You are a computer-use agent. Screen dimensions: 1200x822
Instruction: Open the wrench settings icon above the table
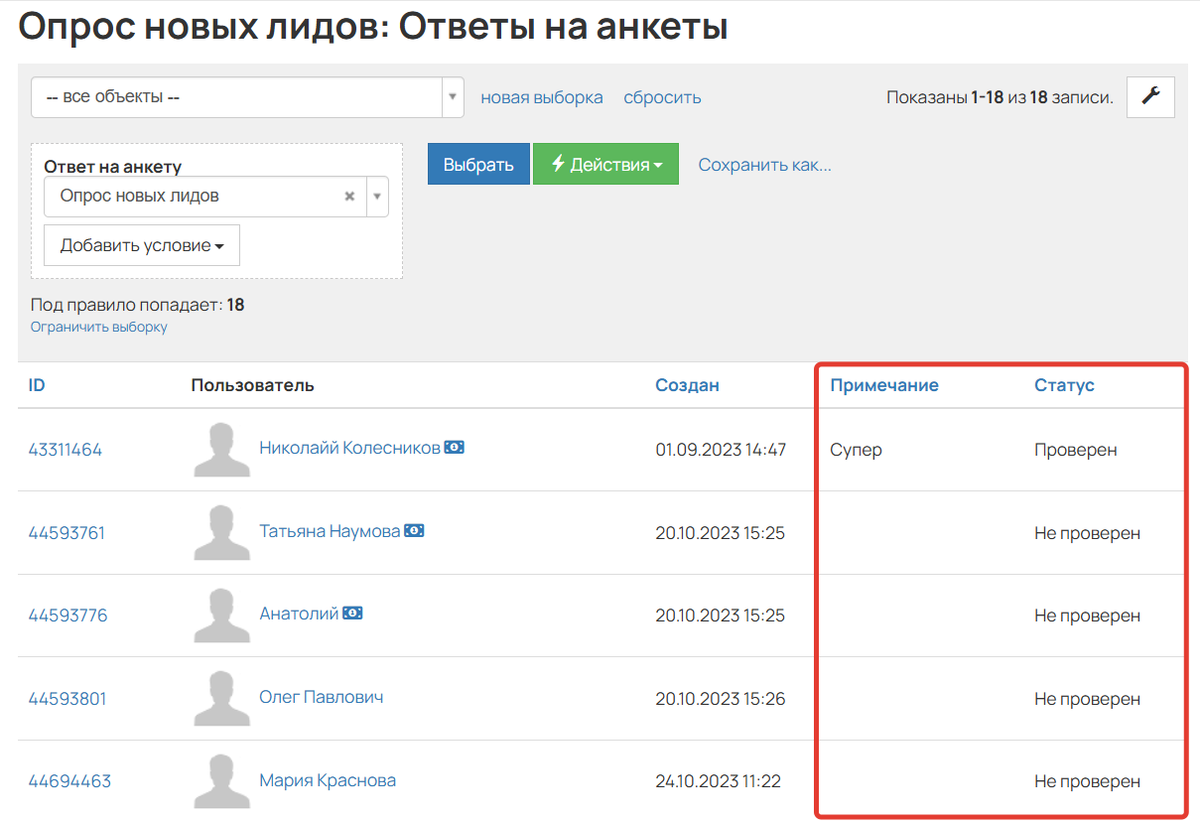1150,97
